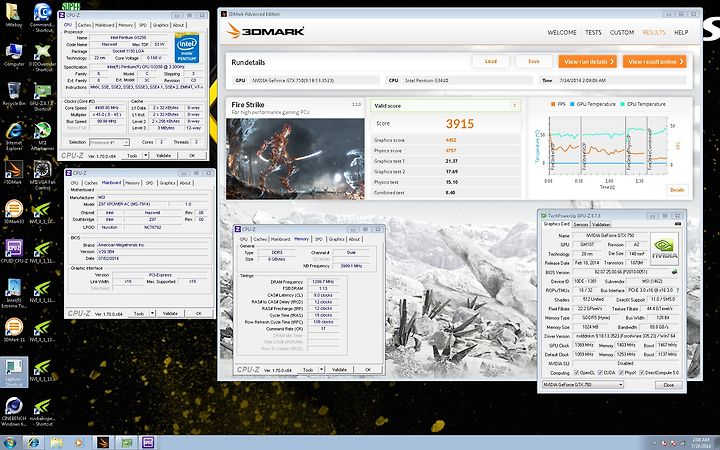Switch to the Validation tab in GPU-Z
The width and height of the screenshot is (720, 450).
point(601,225)
